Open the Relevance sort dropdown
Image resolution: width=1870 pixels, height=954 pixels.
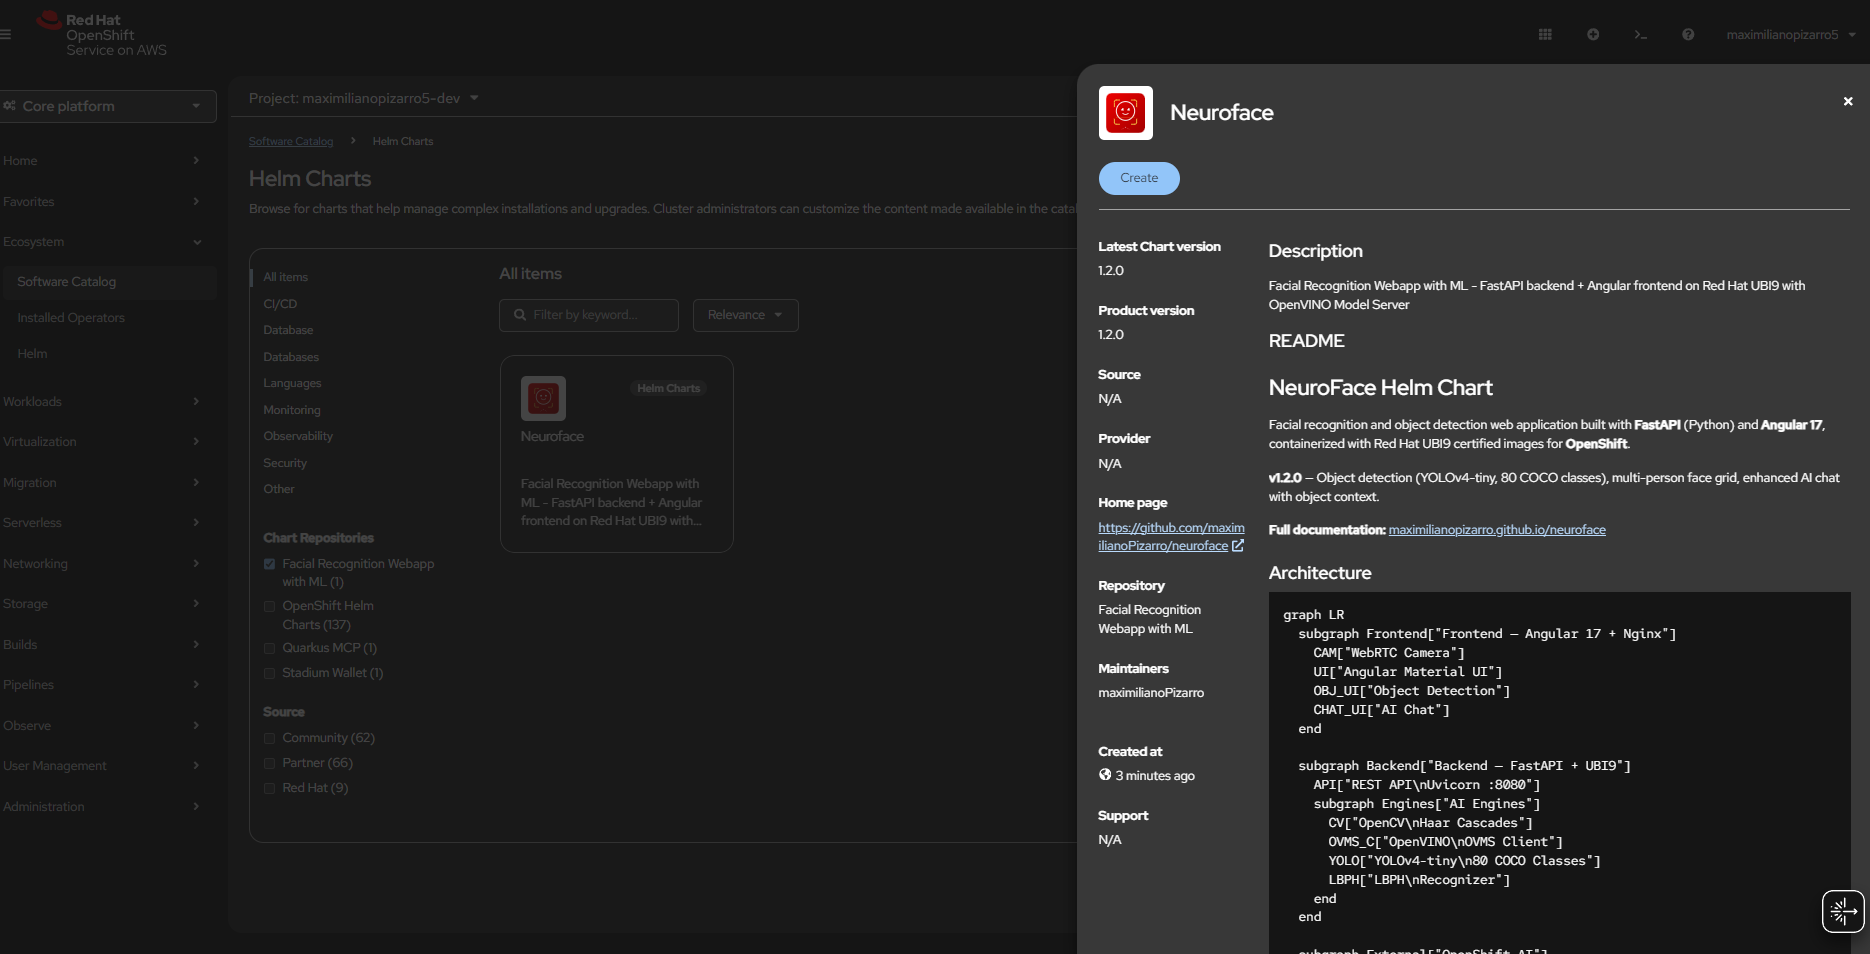click(x=745, y=315)
